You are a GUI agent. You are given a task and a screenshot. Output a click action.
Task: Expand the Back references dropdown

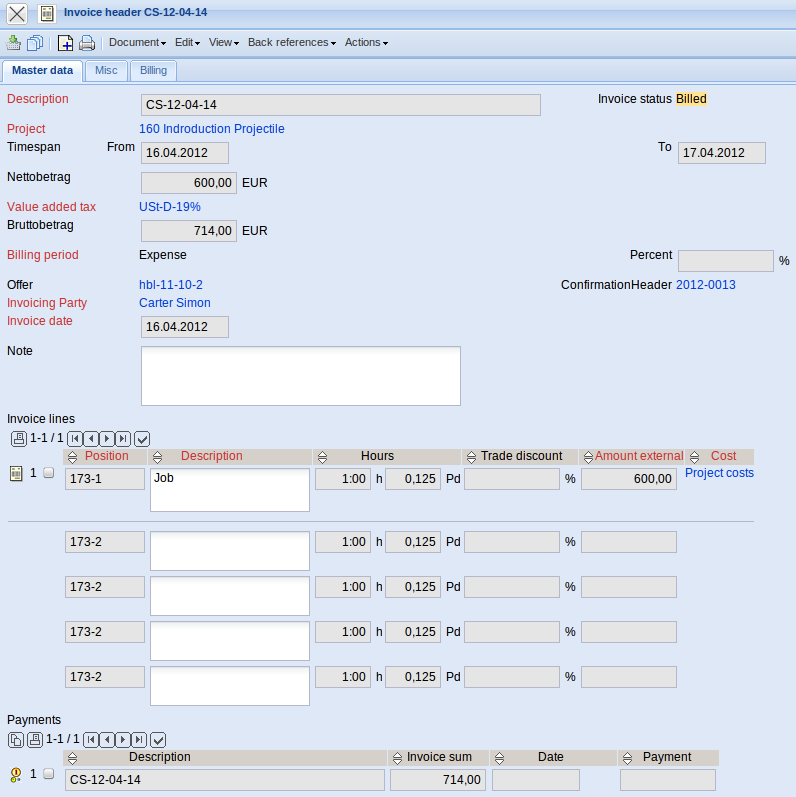(x=292, y=43)
